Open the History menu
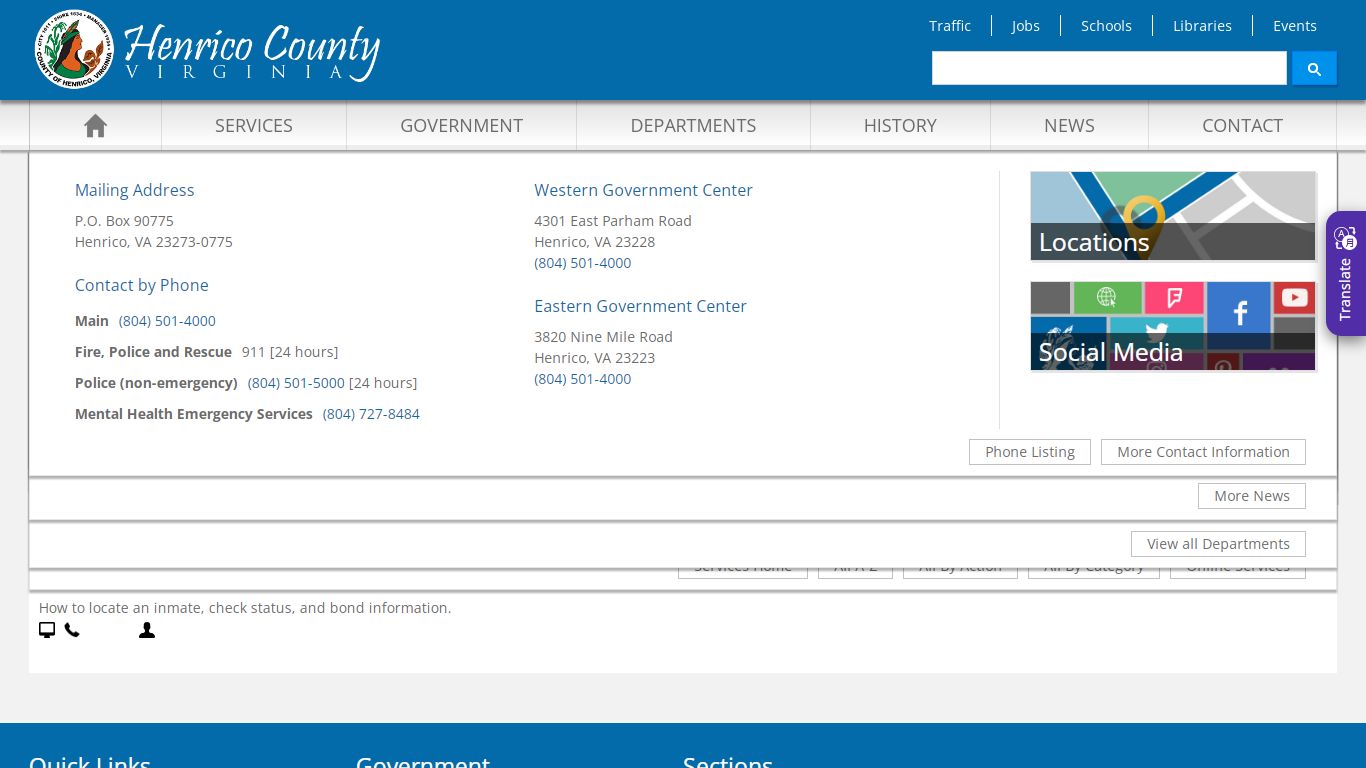Viewport: 1366px width, 768px height. 900,125
